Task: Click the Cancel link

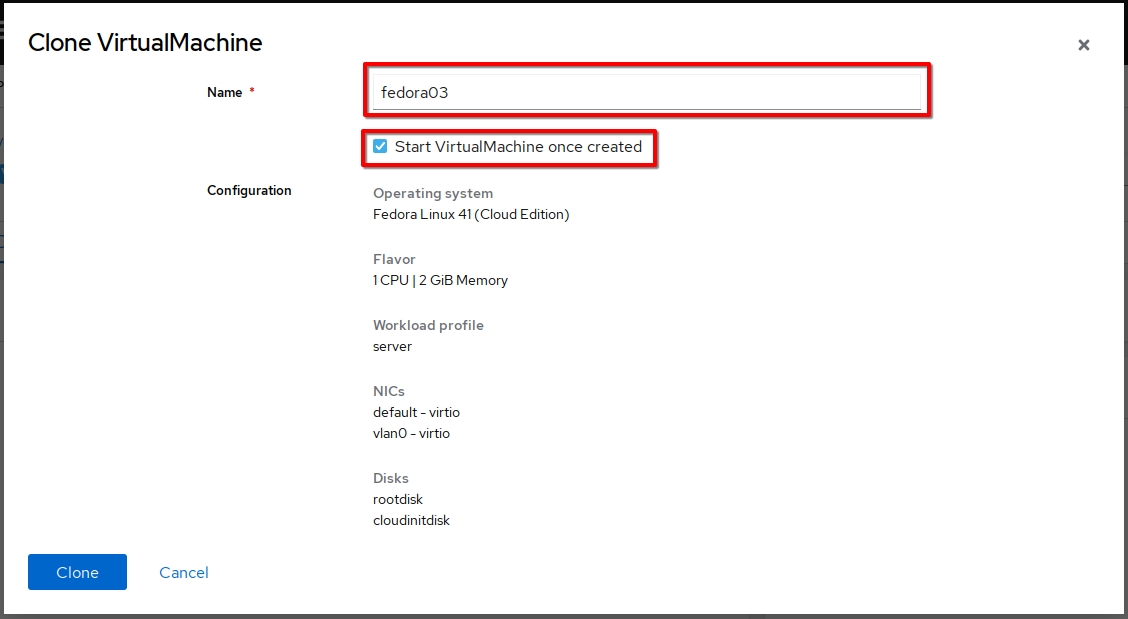Action: pos(183,572)
